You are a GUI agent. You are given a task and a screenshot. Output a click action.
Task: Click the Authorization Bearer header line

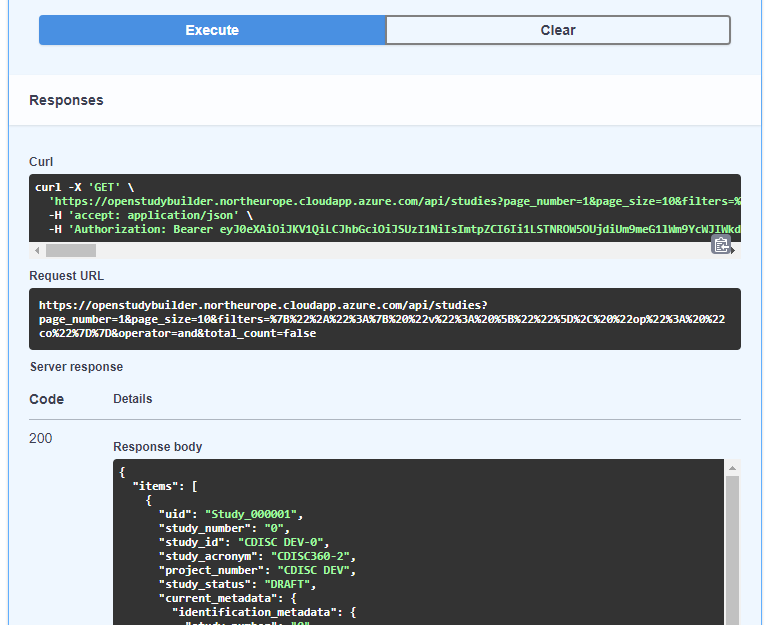[x=394, y=229]
